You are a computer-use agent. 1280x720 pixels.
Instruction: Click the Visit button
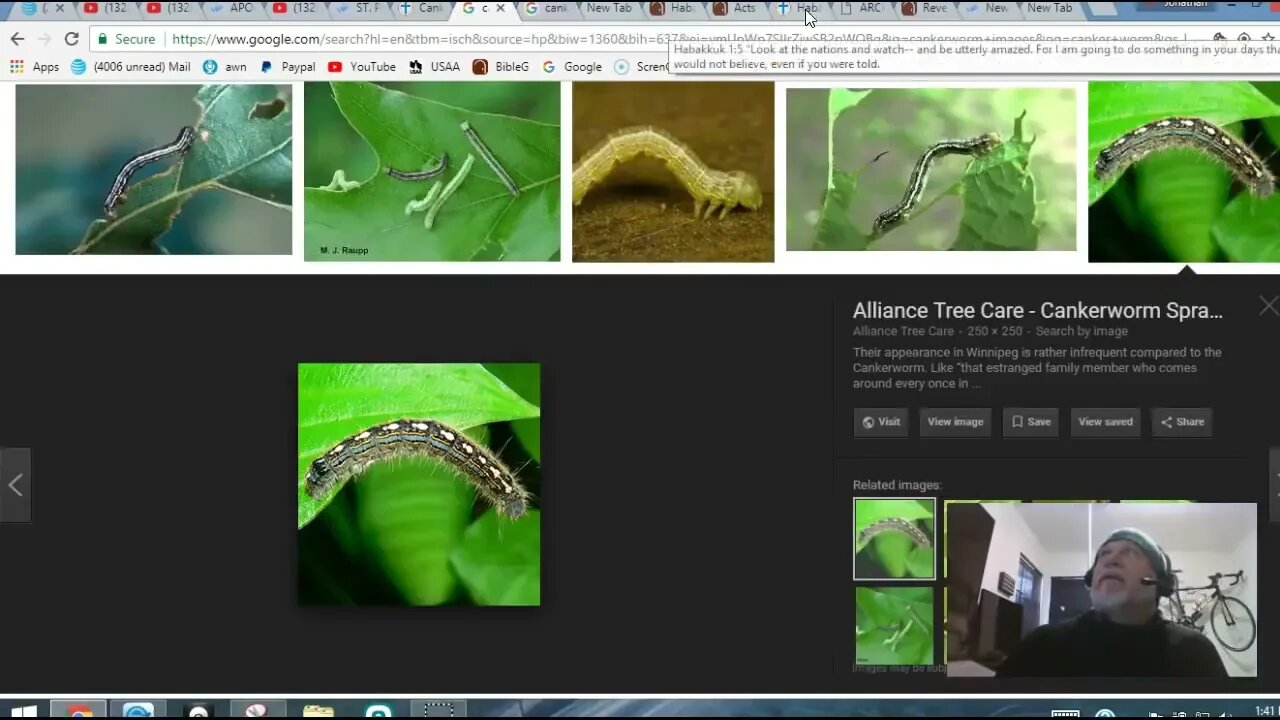pos(880,422)
